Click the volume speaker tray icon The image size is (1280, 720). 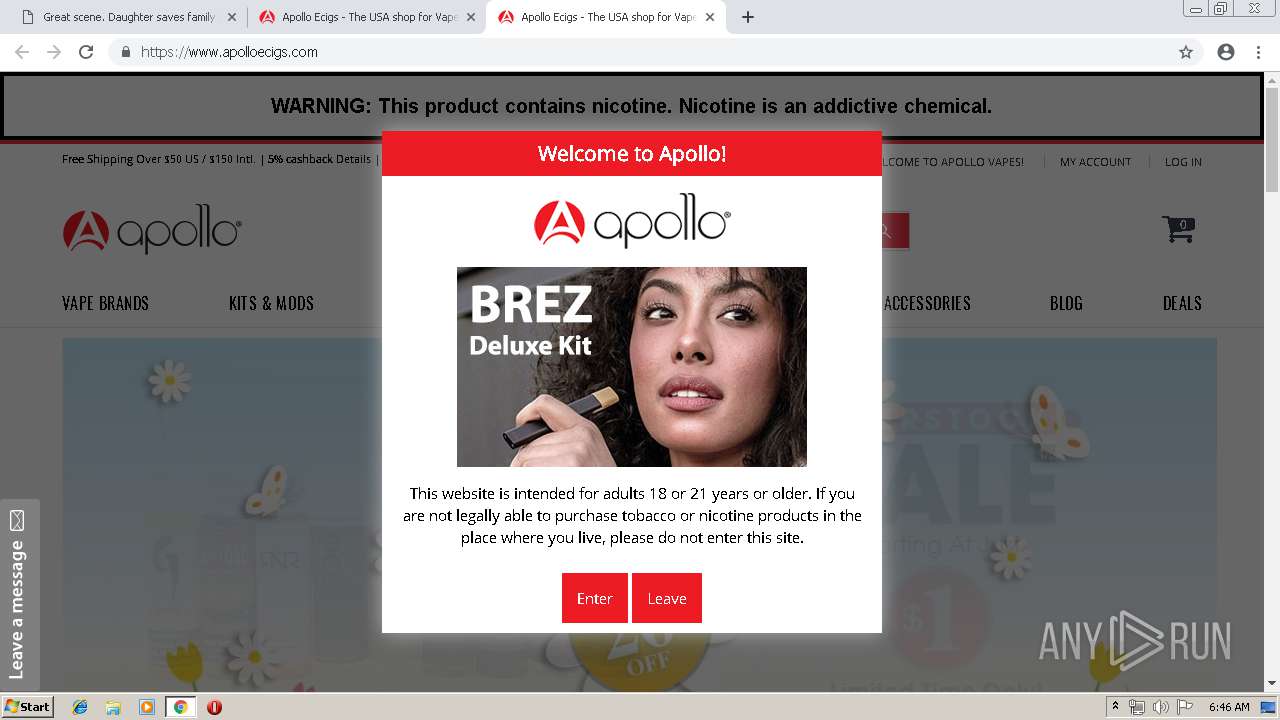[x=1160, y=707]
